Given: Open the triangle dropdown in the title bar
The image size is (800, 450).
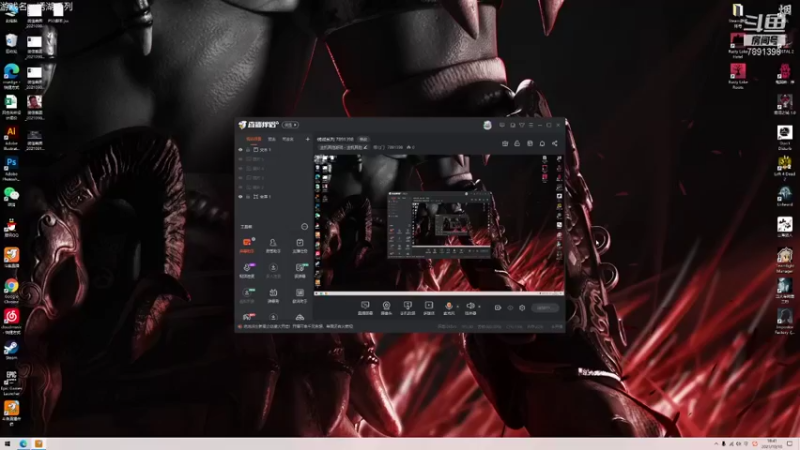Looking at the screenshot, I should coord(521,125).
